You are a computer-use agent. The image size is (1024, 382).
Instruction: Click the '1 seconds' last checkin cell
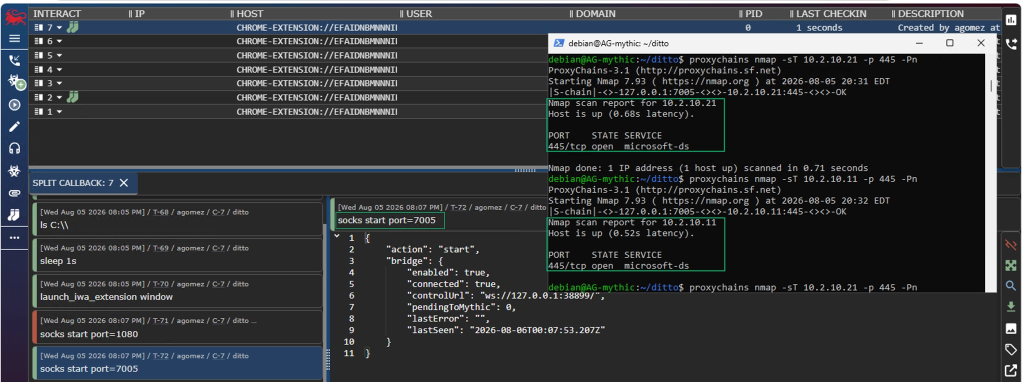[x=819, y=28]
